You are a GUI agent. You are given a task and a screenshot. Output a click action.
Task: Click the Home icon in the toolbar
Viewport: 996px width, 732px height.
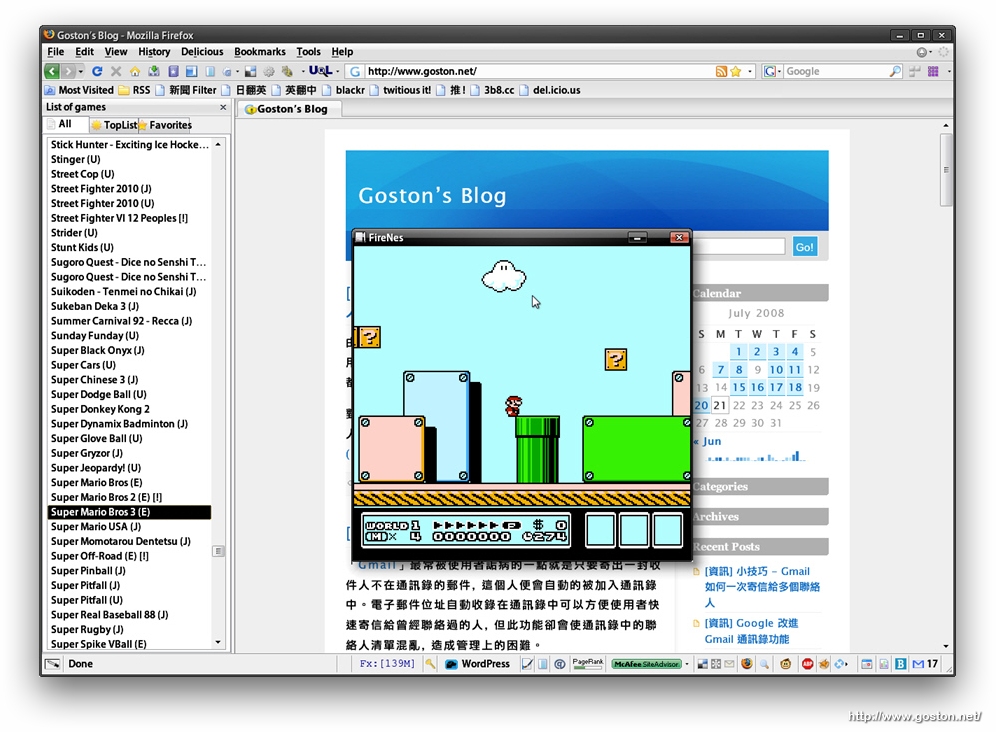(x=135, y=71)
